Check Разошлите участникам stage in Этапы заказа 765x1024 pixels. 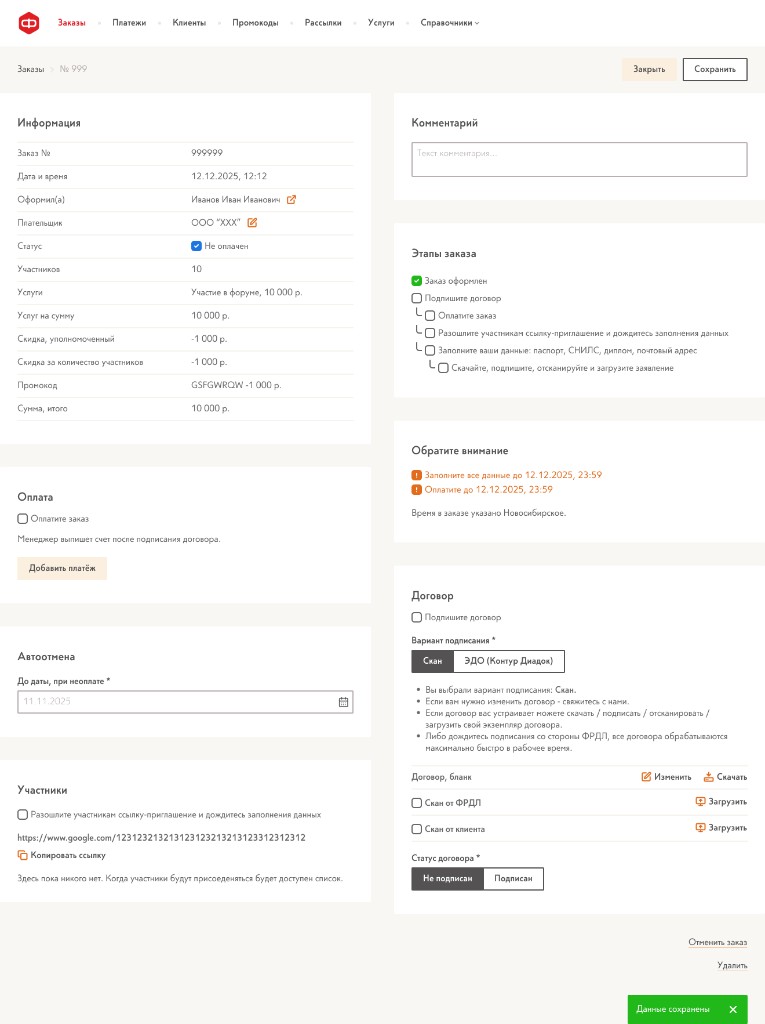coord(430,333)
